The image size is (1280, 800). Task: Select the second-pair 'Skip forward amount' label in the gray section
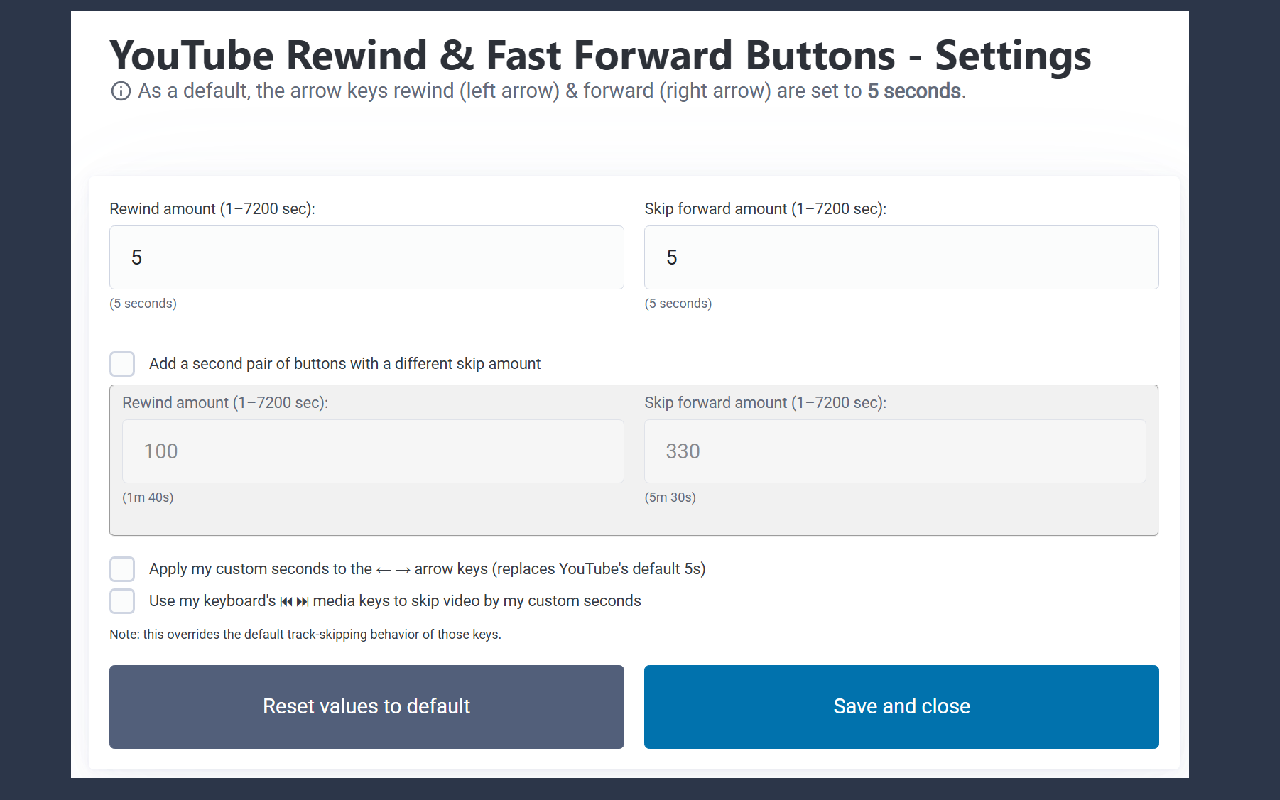click(x=765, y=402)
